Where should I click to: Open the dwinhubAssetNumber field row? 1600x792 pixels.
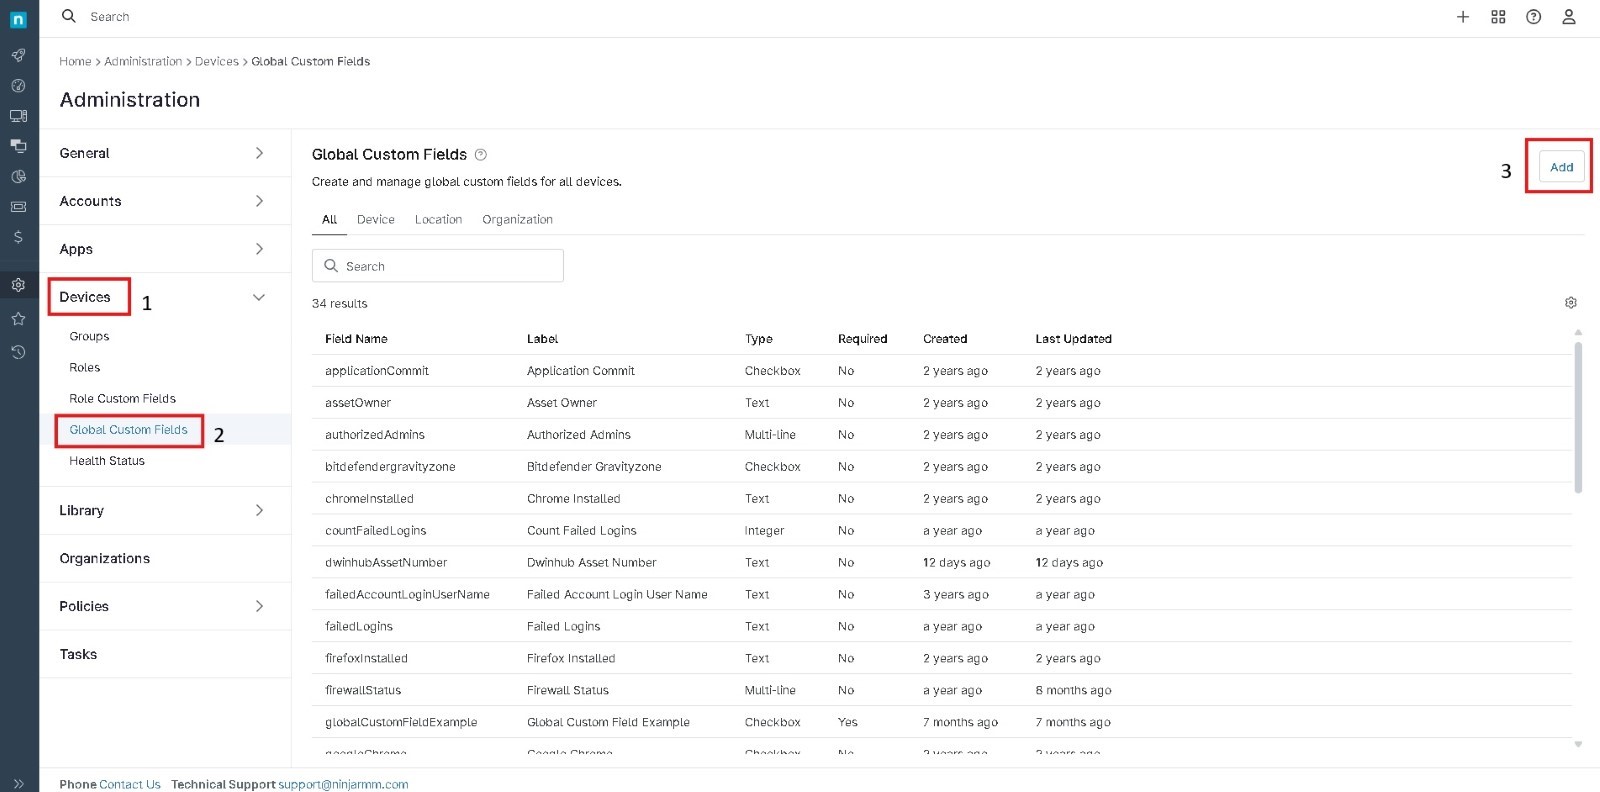coord(942,563)
